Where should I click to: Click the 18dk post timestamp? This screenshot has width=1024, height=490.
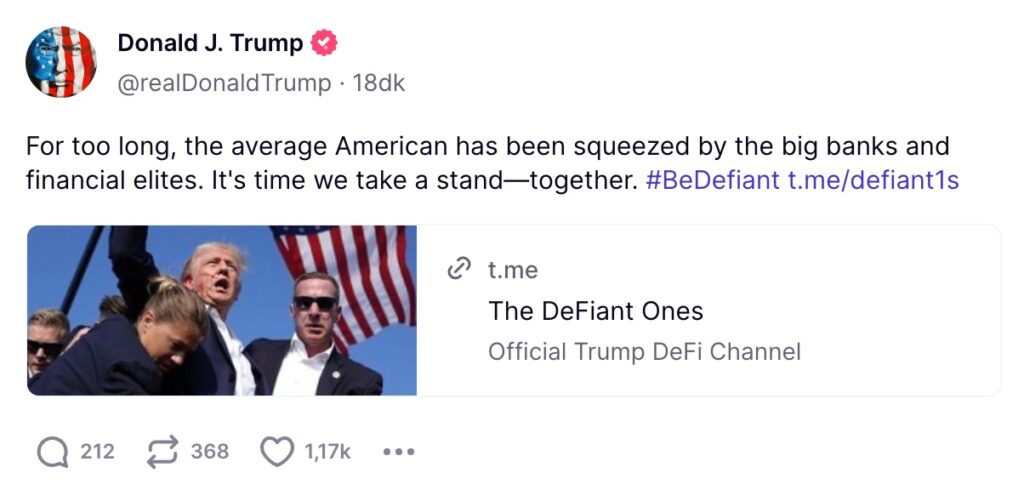(379, 83)
